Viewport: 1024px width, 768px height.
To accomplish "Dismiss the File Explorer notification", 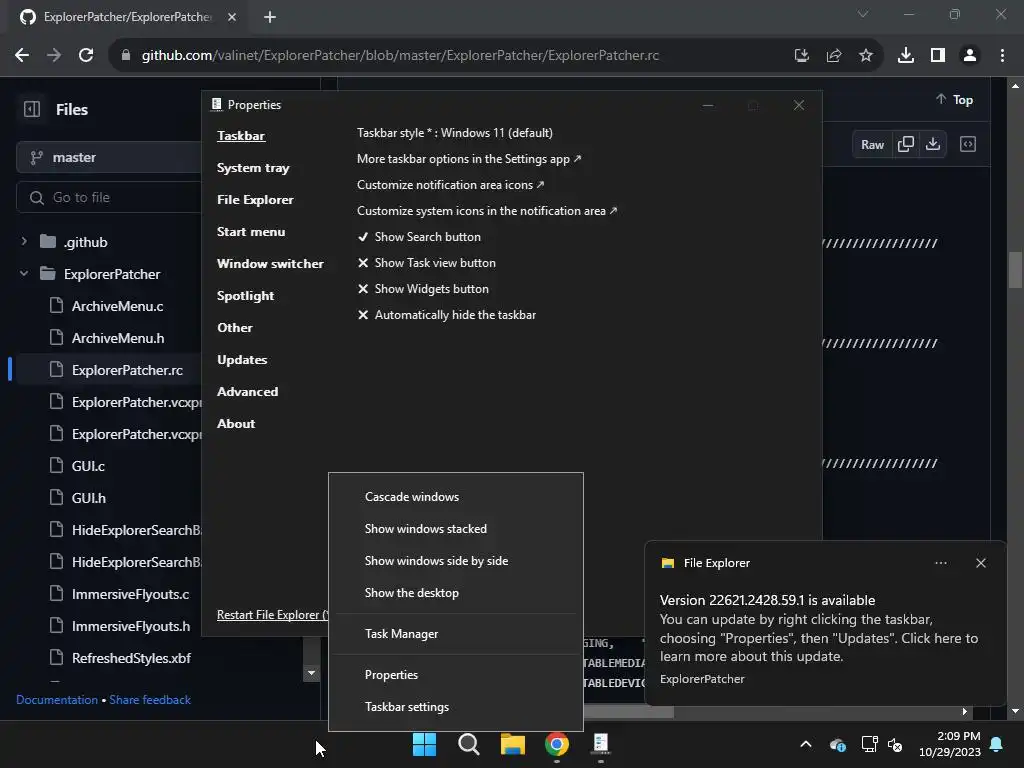I will [981, 563].
